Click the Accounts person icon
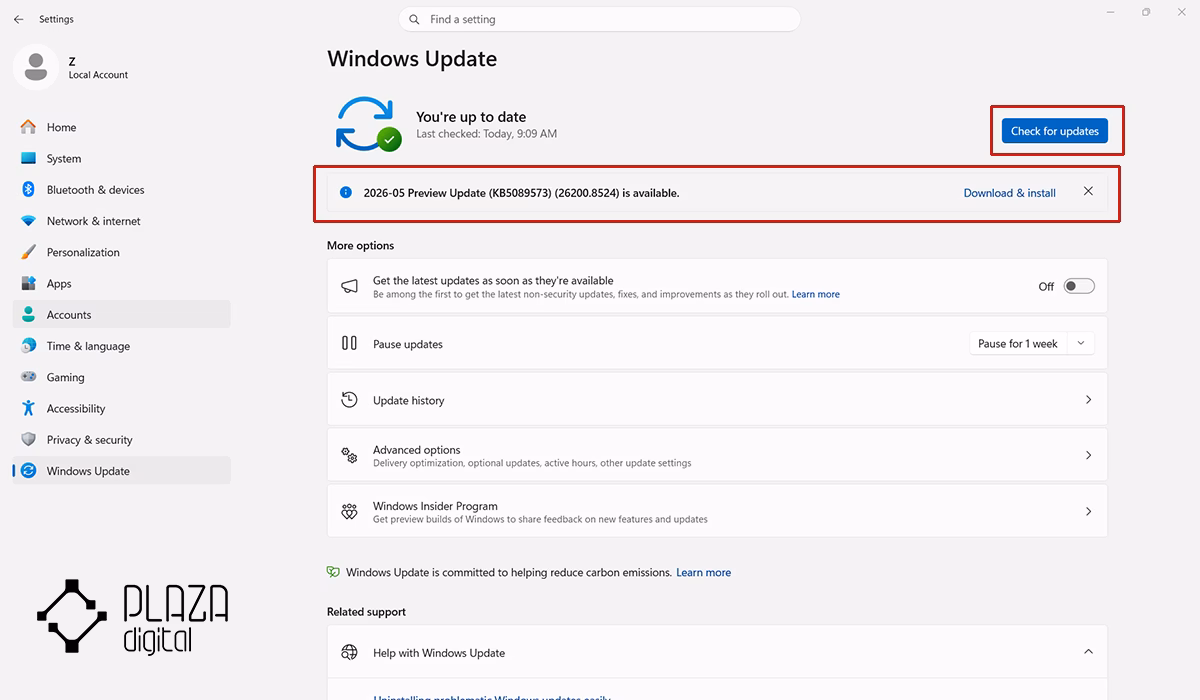Viewport: 1200px width, 700px height. click(x=28, y=315)
